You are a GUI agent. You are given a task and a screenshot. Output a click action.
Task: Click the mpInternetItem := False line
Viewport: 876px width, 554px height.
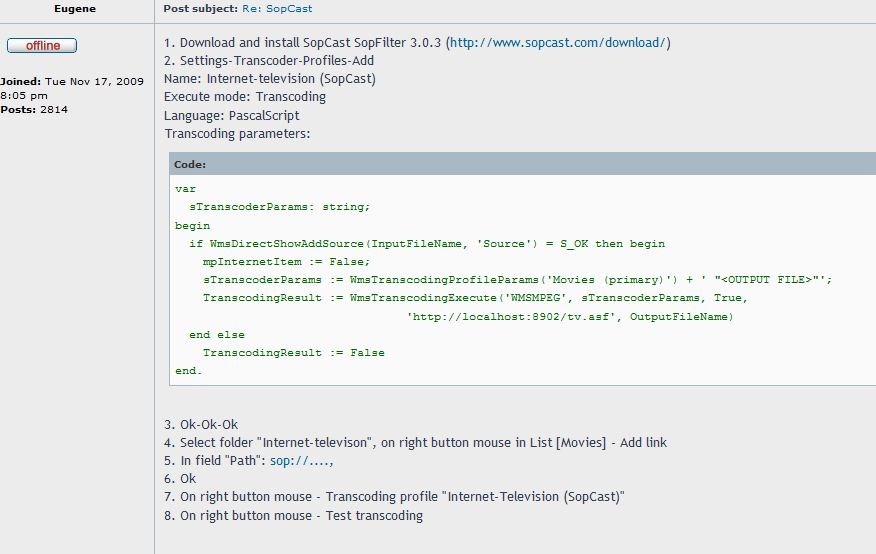pyautogui.click(x=286, y=261)
